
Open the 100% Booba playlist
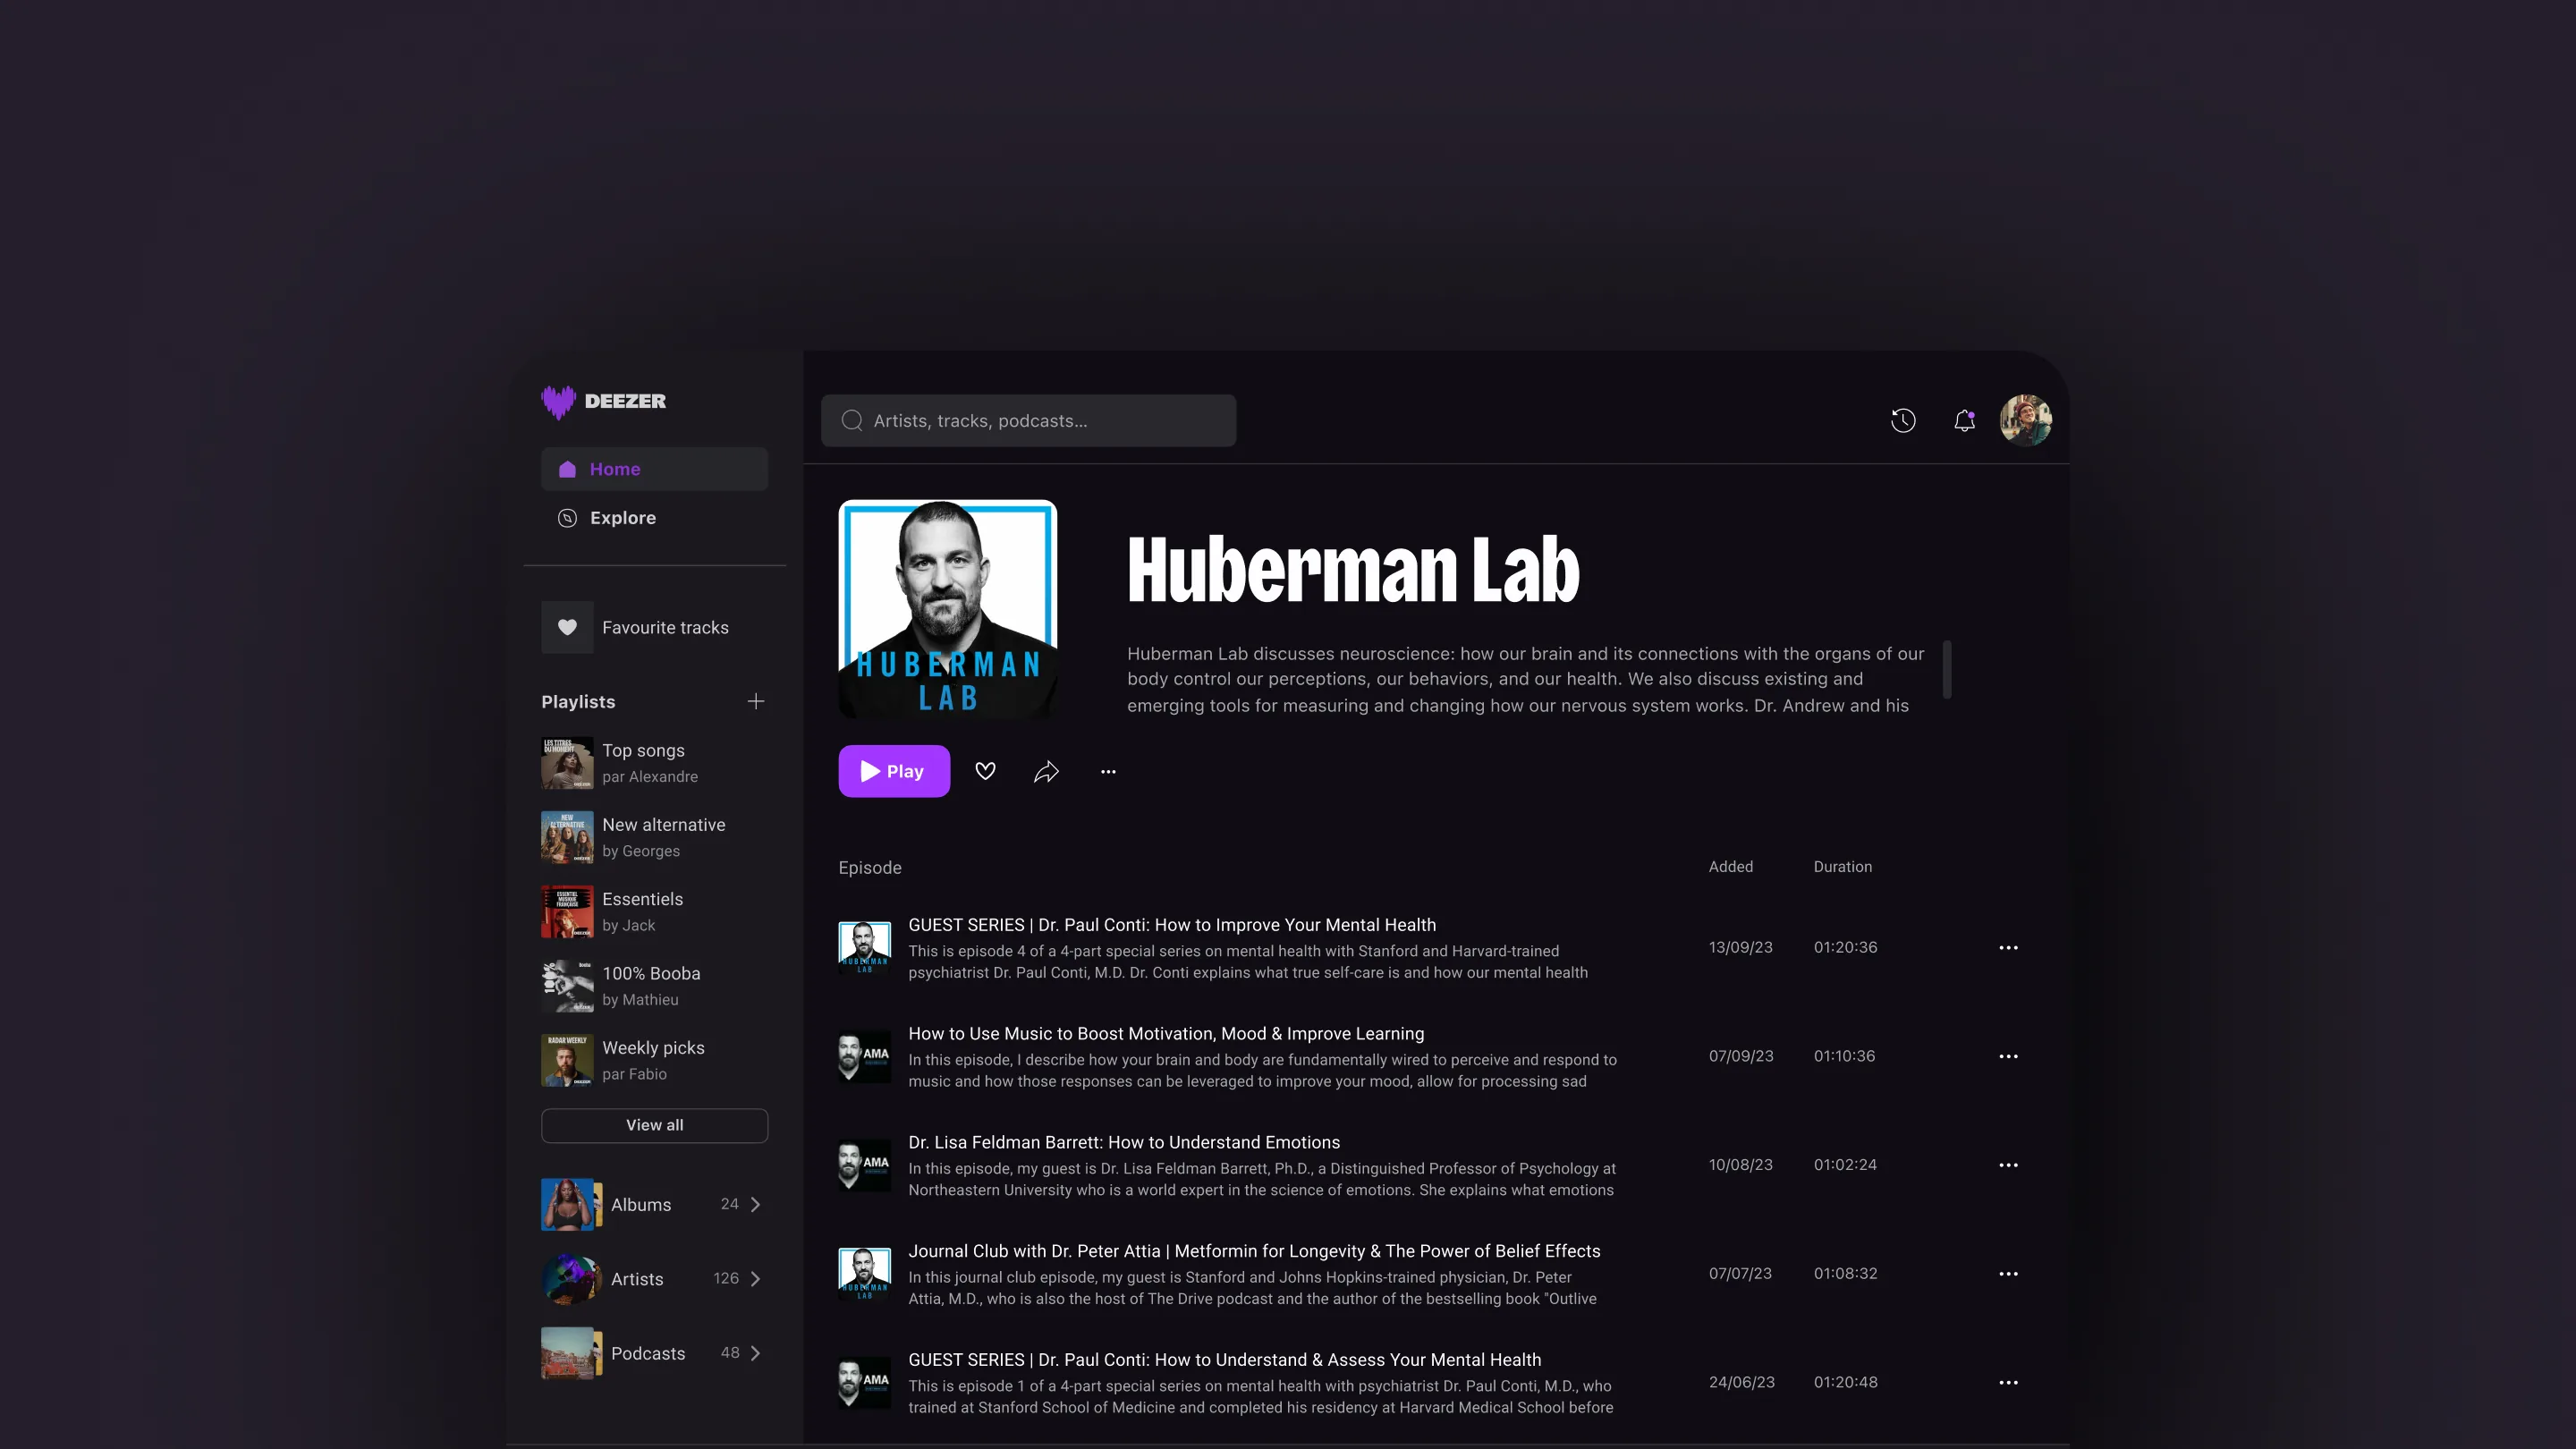[654, 986]
